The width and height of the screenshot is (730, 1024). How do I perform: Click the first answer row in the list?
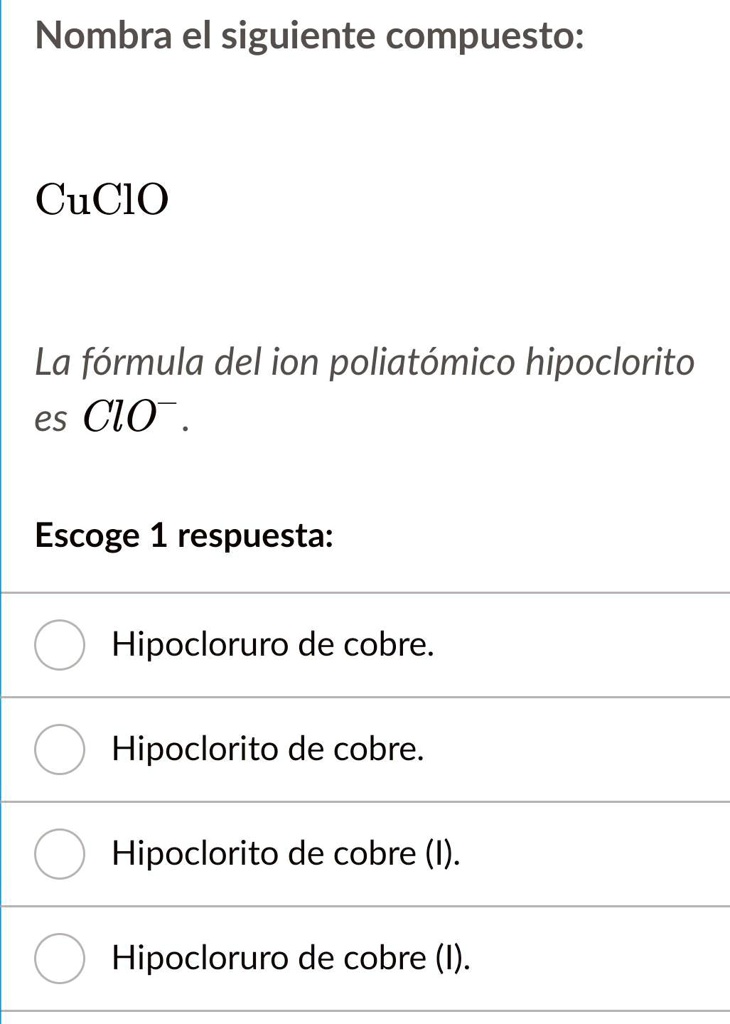(365, 645)
